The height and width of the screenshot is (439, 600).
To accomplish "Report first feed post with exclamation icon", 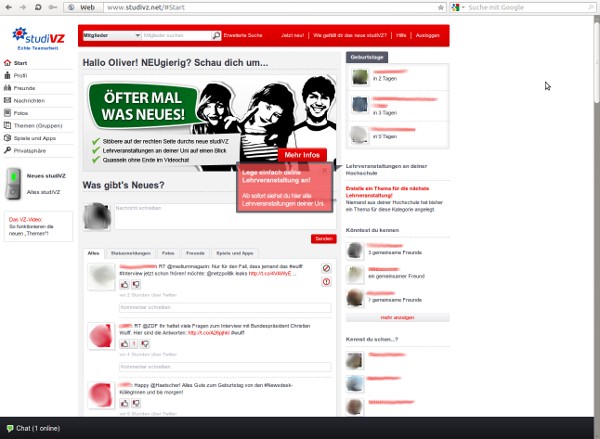I will (x=326, y=282).
